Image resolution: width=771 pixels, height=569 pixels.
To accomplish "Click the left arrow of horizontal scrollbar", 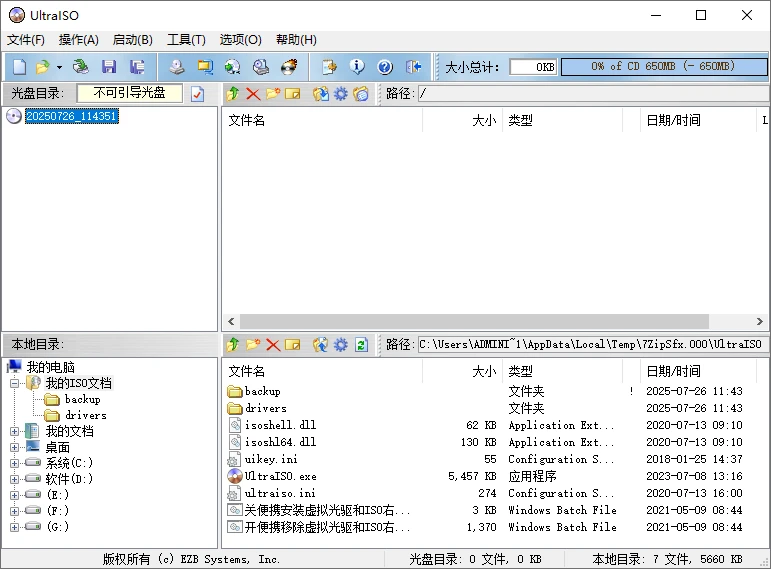I will coord(231,322).
